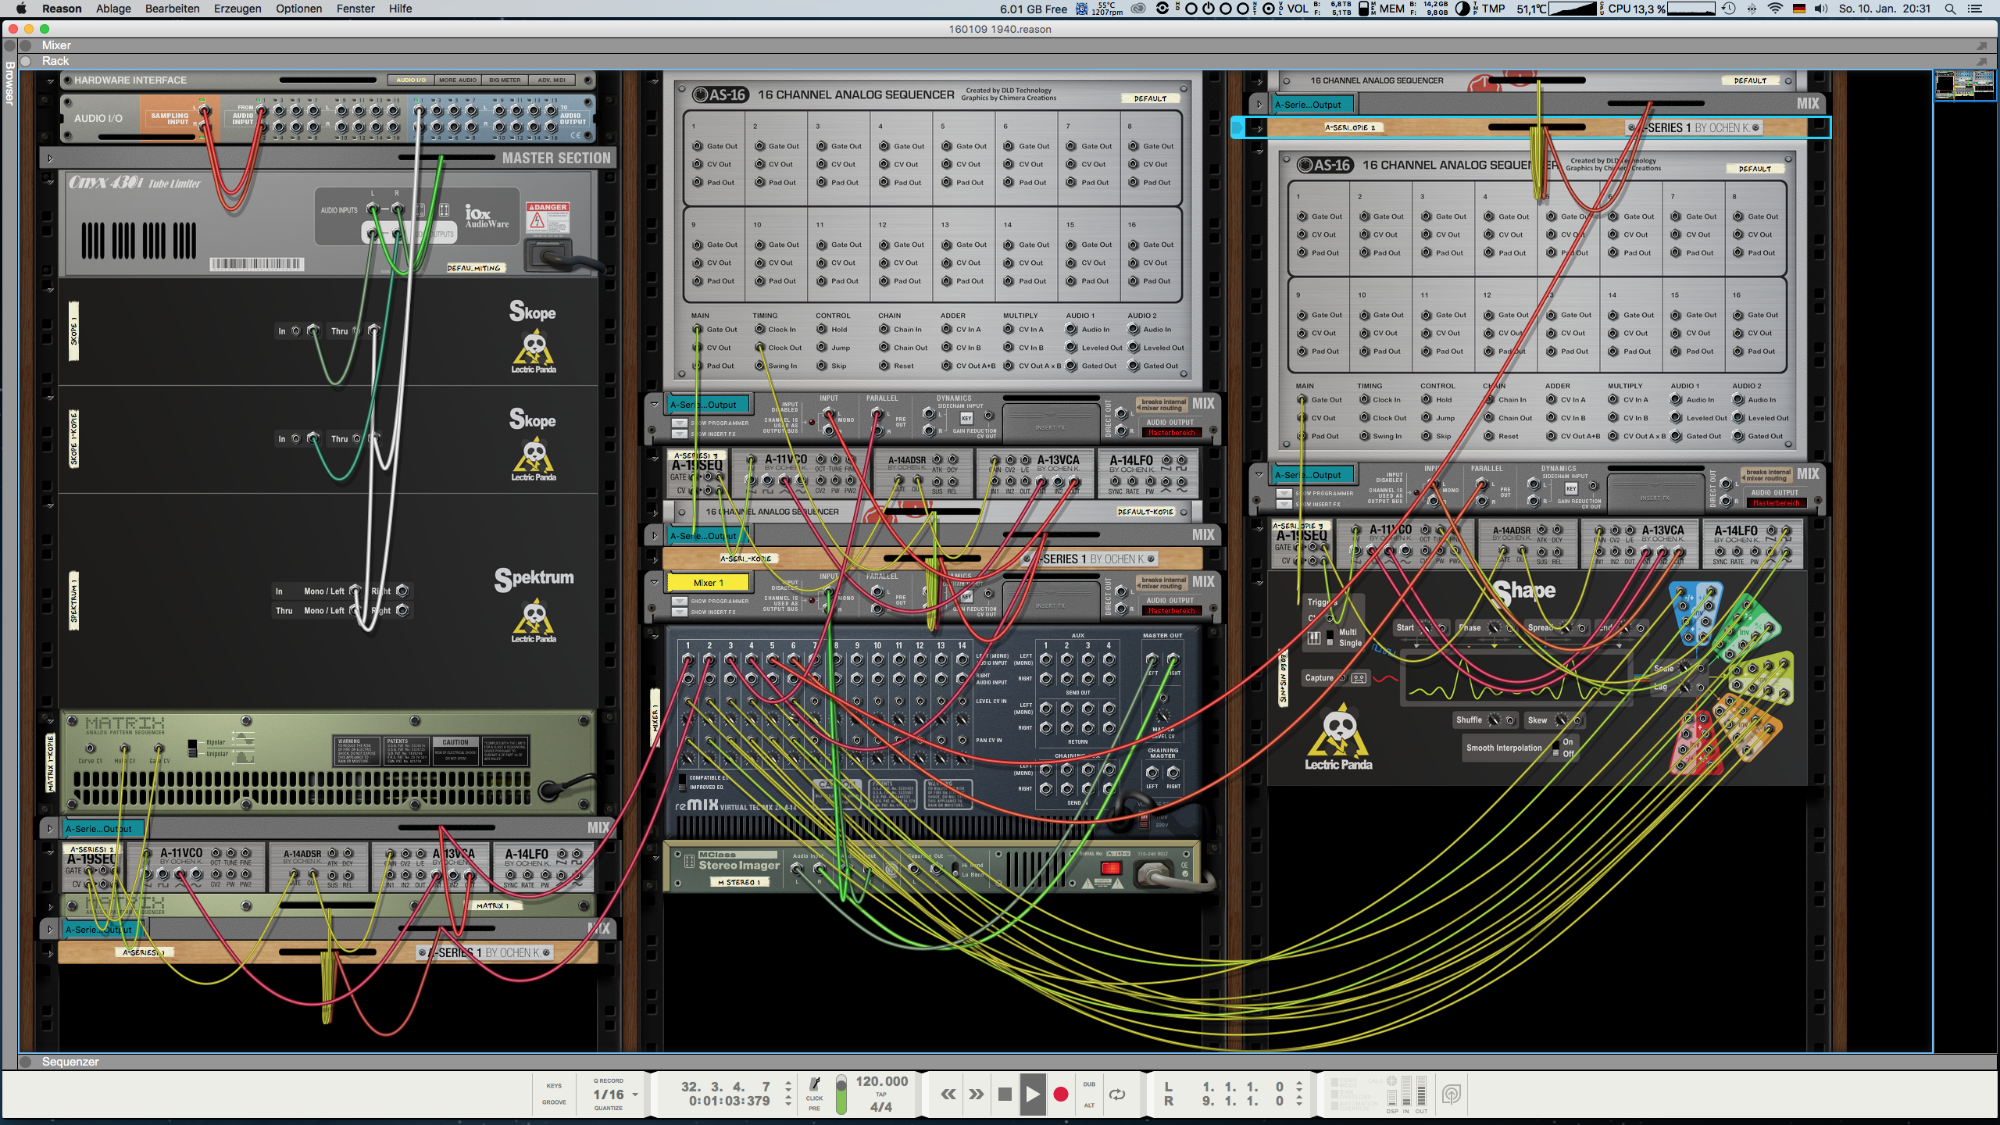
Task: Switch to the More Audio tab
Action: (458, 80)
